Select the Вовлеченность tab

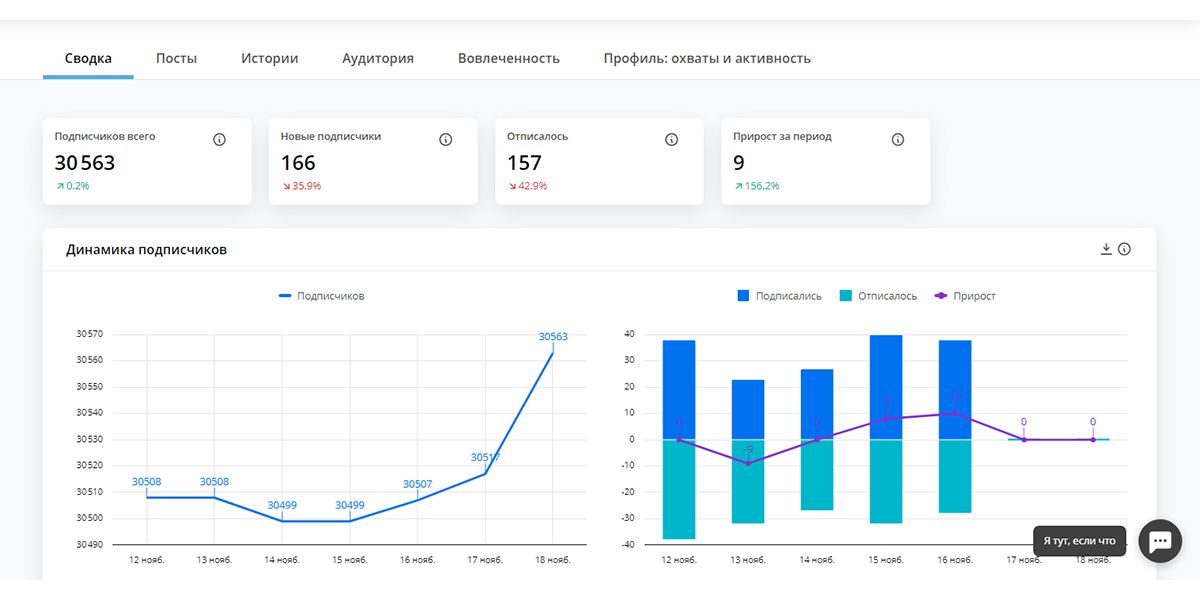tap(509, 58)
